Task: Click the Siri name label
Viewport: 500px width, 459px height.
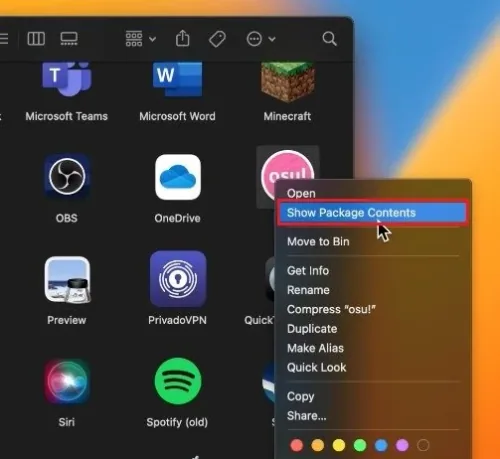Action: point(67,422)
